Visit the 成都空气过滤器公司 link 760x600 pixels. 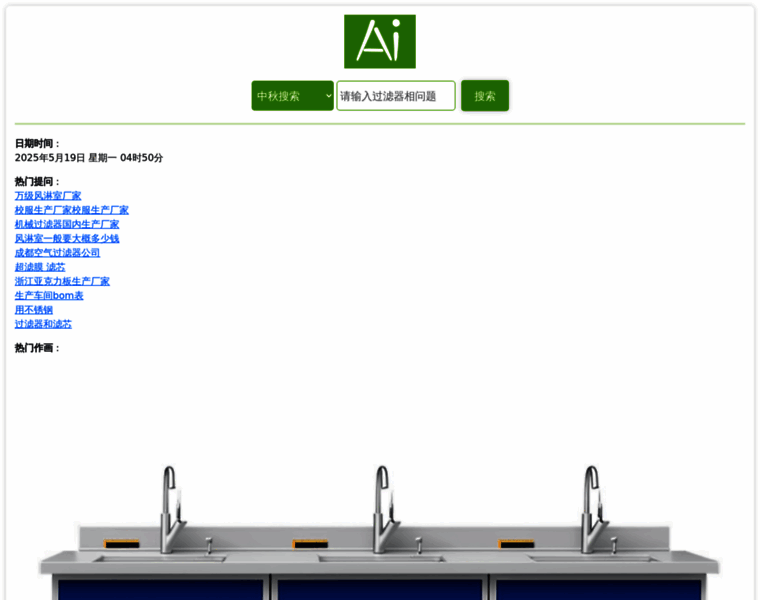pos(57,253)
